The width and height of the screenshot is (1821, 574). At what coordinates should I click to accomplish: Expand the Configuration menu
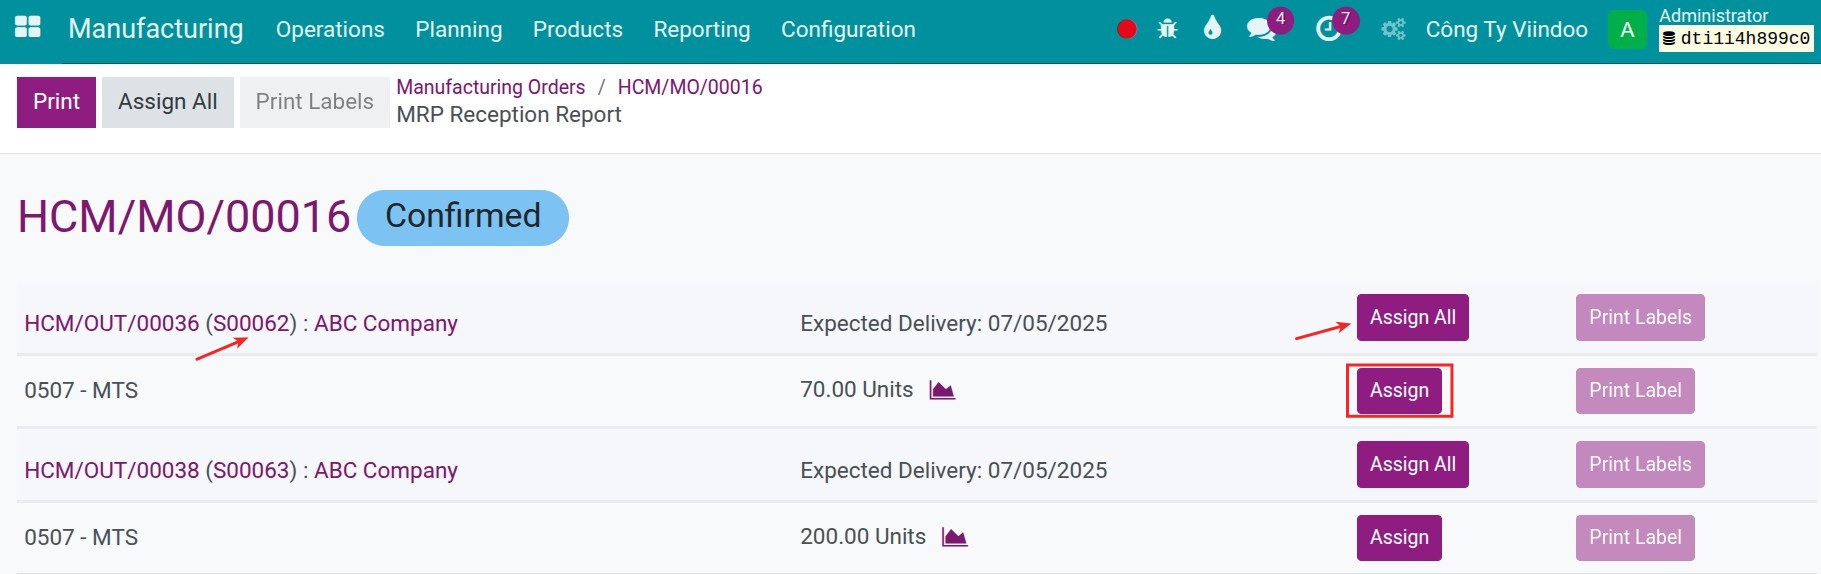tap(848, 29)
